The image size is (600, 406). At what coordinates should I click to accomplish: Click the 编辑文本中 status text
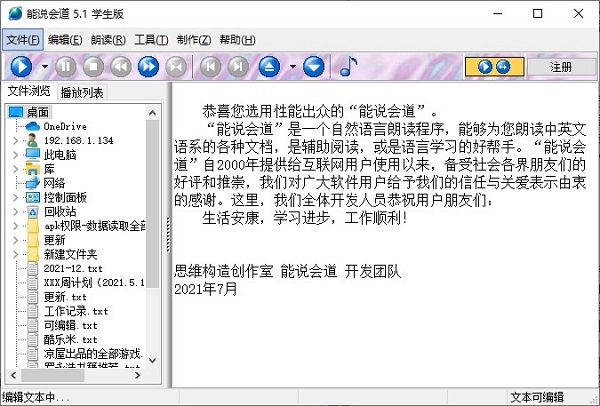tap(36, 397)
